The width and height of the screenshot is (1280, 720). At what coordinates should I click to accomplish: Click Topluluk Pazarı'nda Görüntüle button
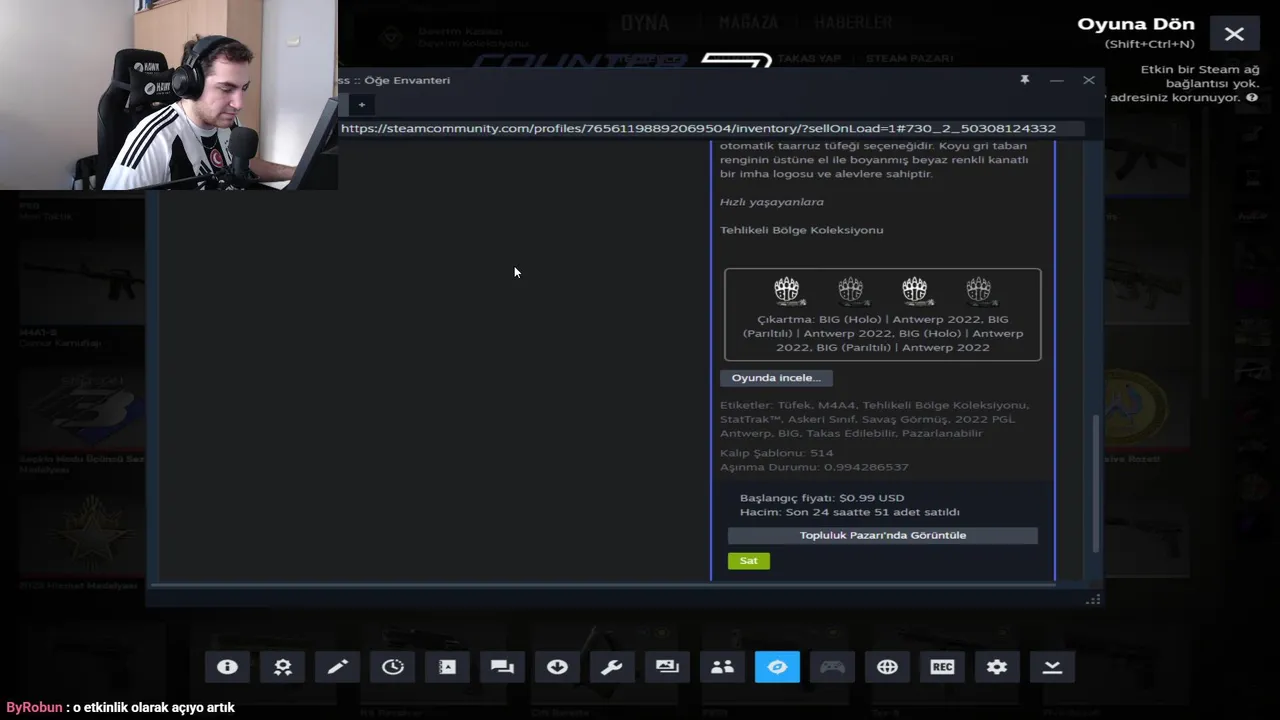point(883,535)
